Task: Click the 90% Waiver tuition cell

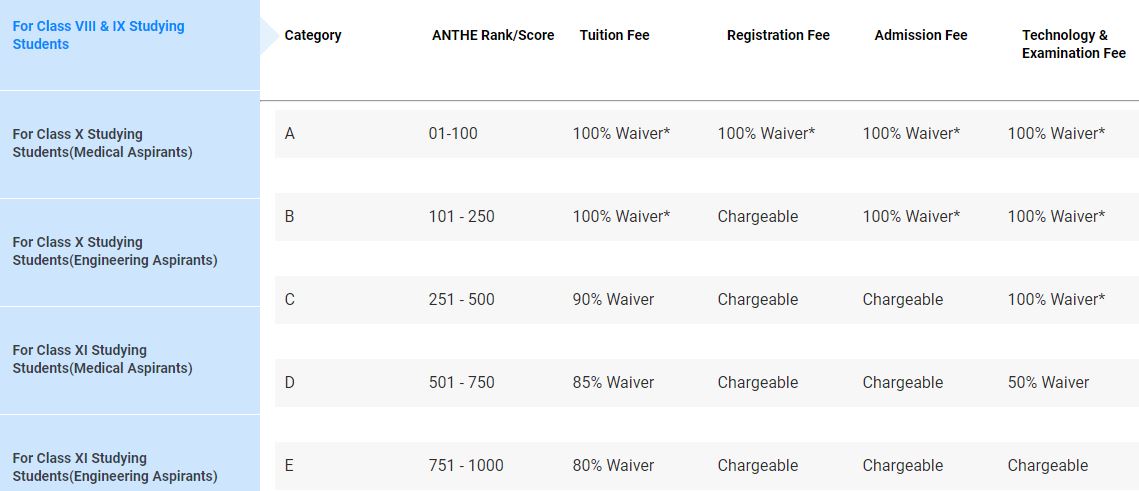Action: coord(613,299)
